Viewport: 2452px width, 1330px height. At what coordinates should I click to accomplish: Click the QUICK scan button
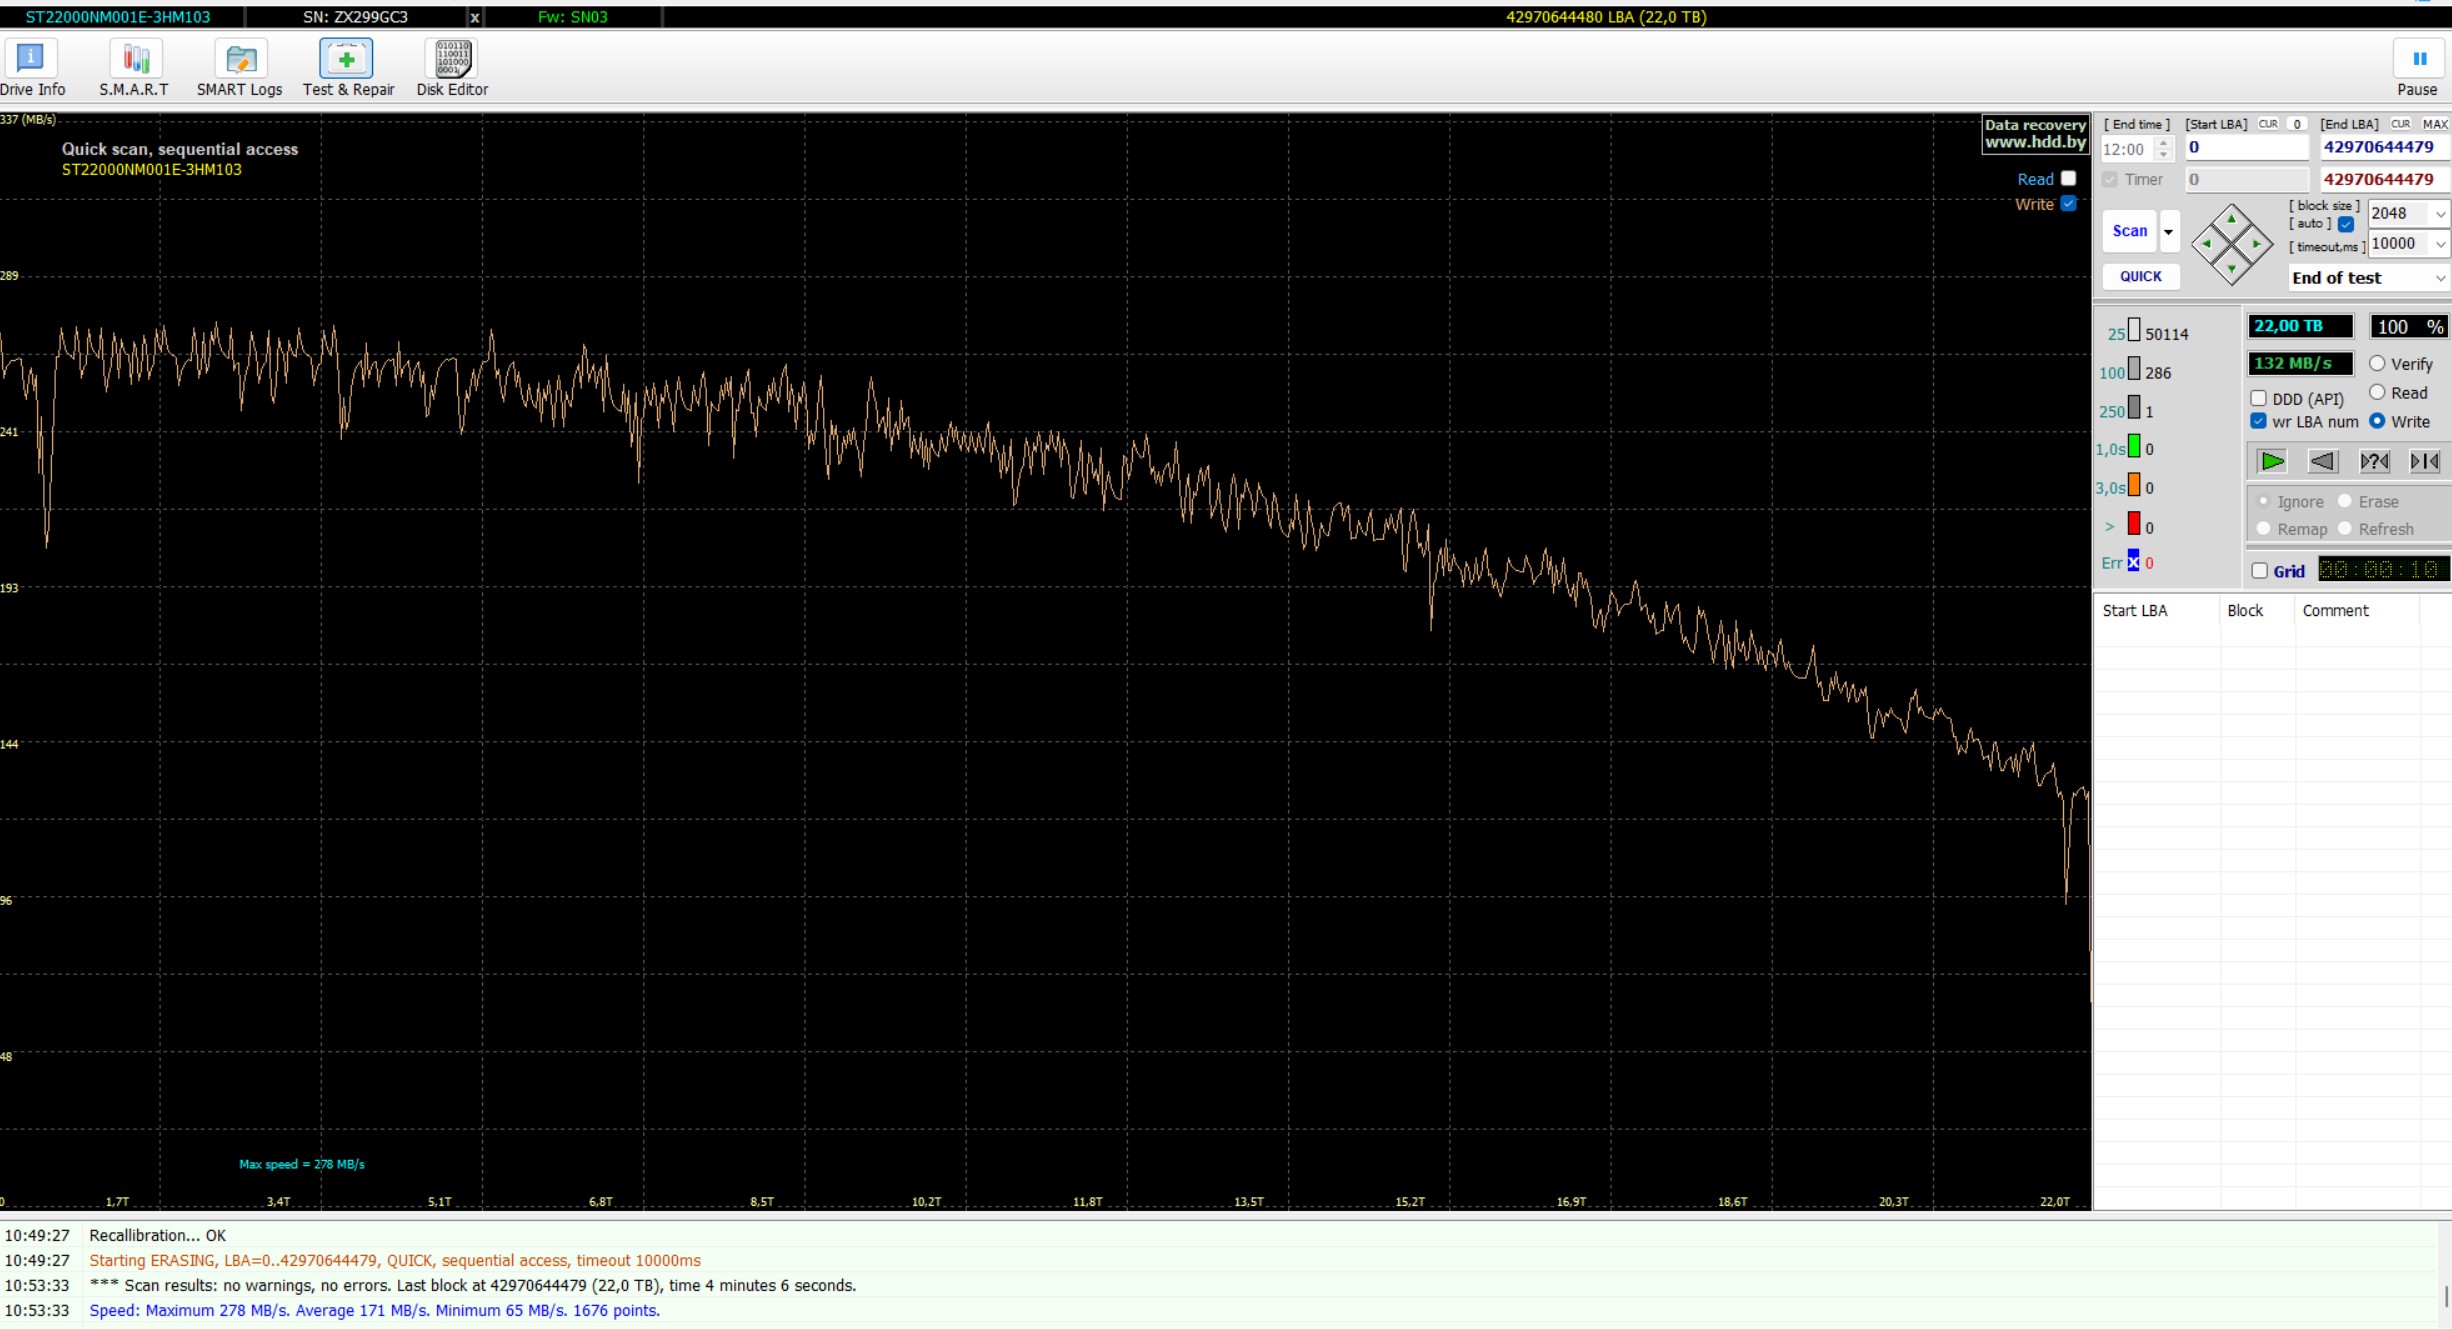pos(2140,276)
